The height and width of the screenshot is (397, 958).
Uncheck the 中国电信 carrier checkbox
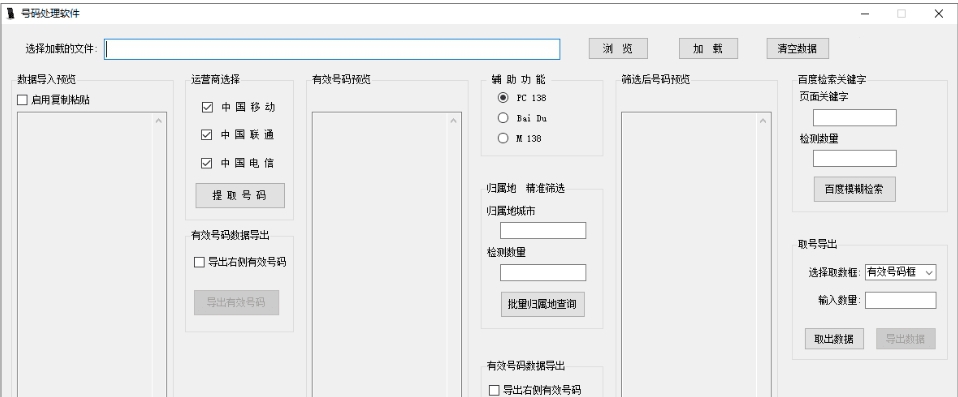click(207, 163)
